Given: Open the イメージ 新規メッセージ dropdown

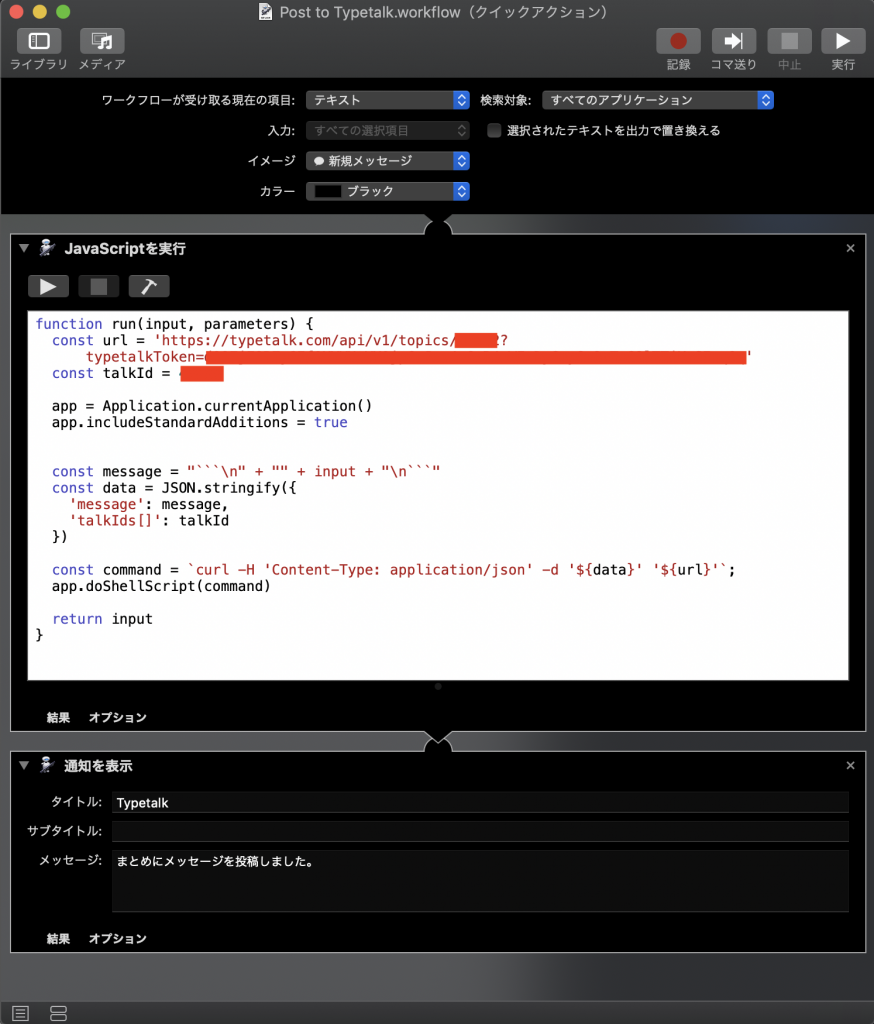Looking at the screenshot, I should tap(388, 161).
